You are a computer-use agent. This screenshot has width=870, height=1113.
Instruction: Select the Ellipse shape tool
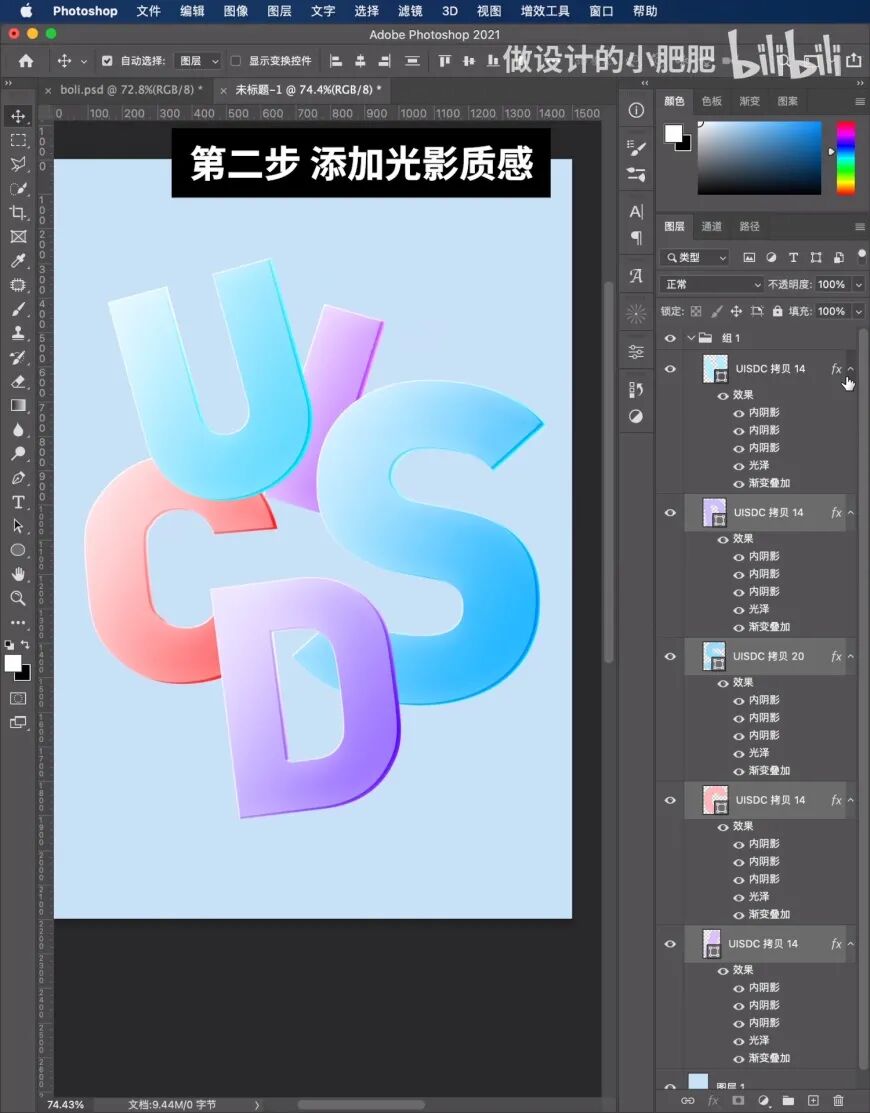point(18,550)
